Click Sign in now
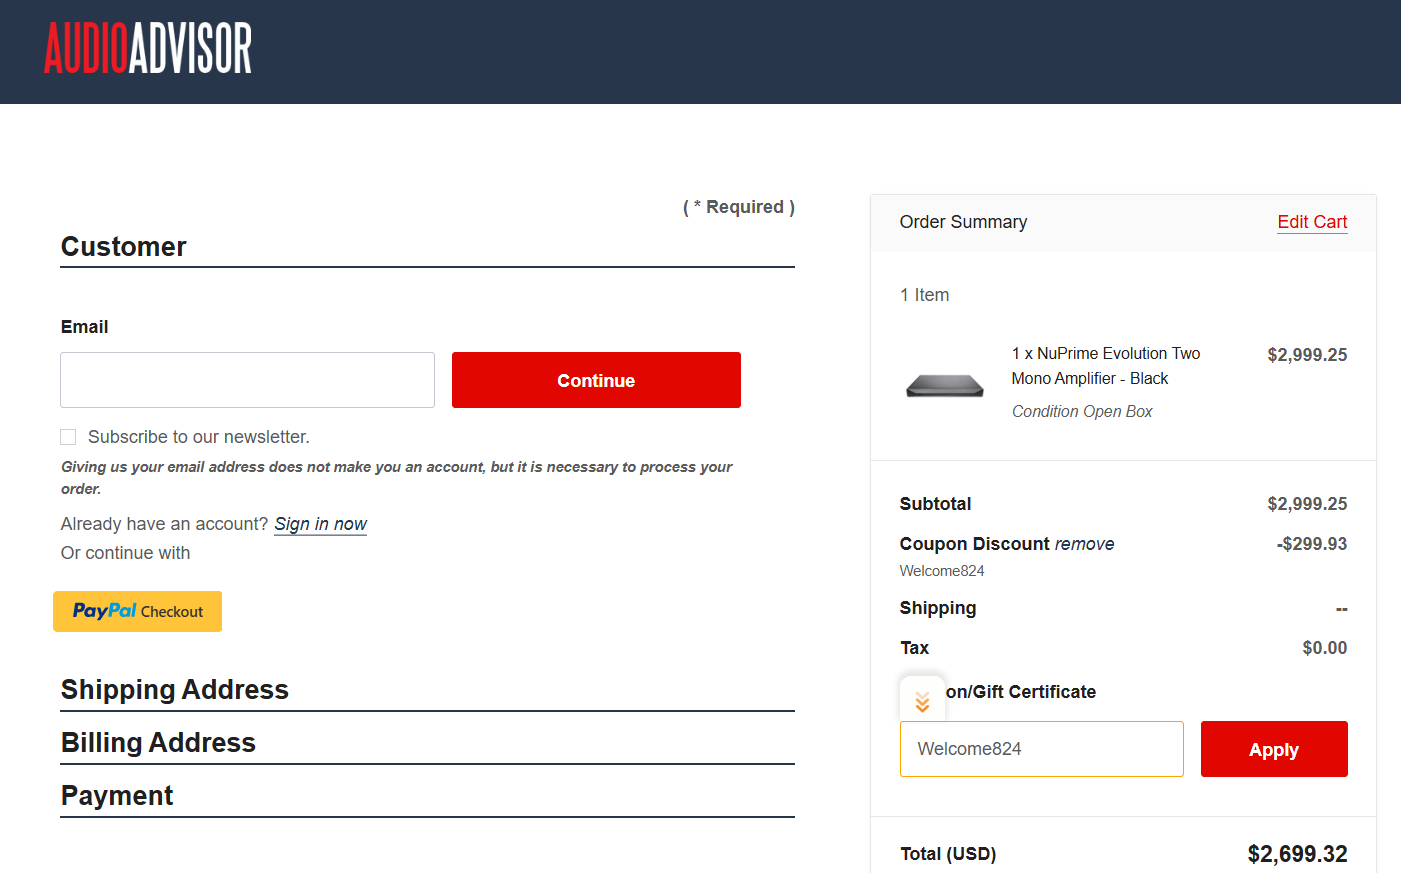Viewport: 1401px width, 873px height. point(320,523)
